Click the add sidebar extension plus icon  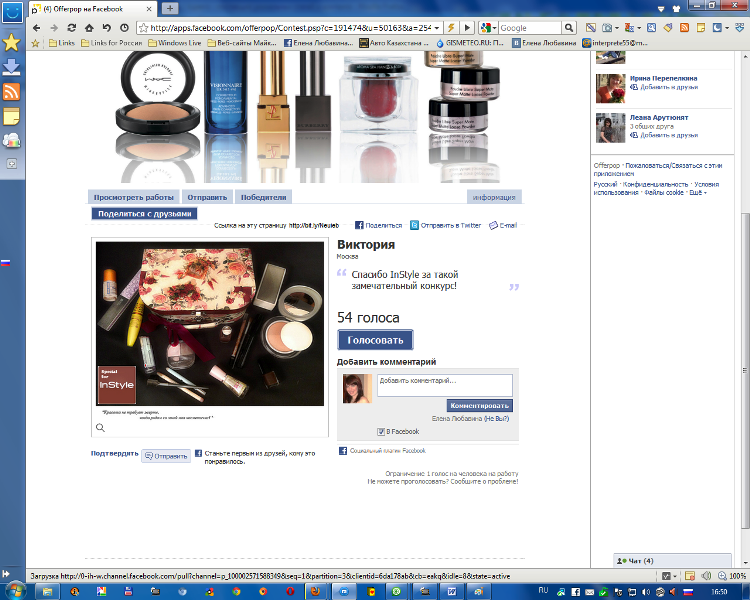[11, 164]
